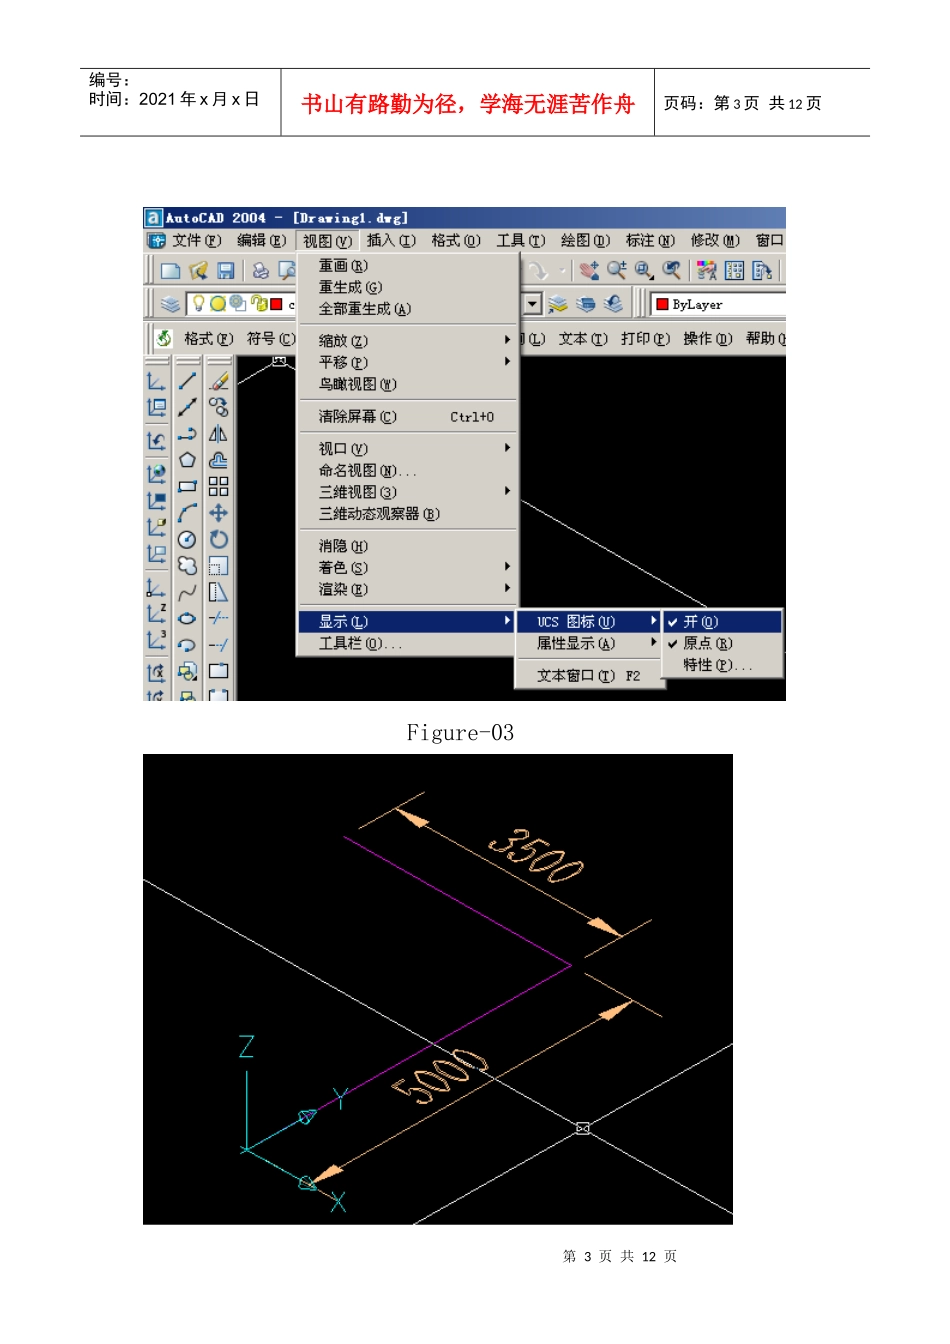Select the Rotate tool

(x=219, y=539)
